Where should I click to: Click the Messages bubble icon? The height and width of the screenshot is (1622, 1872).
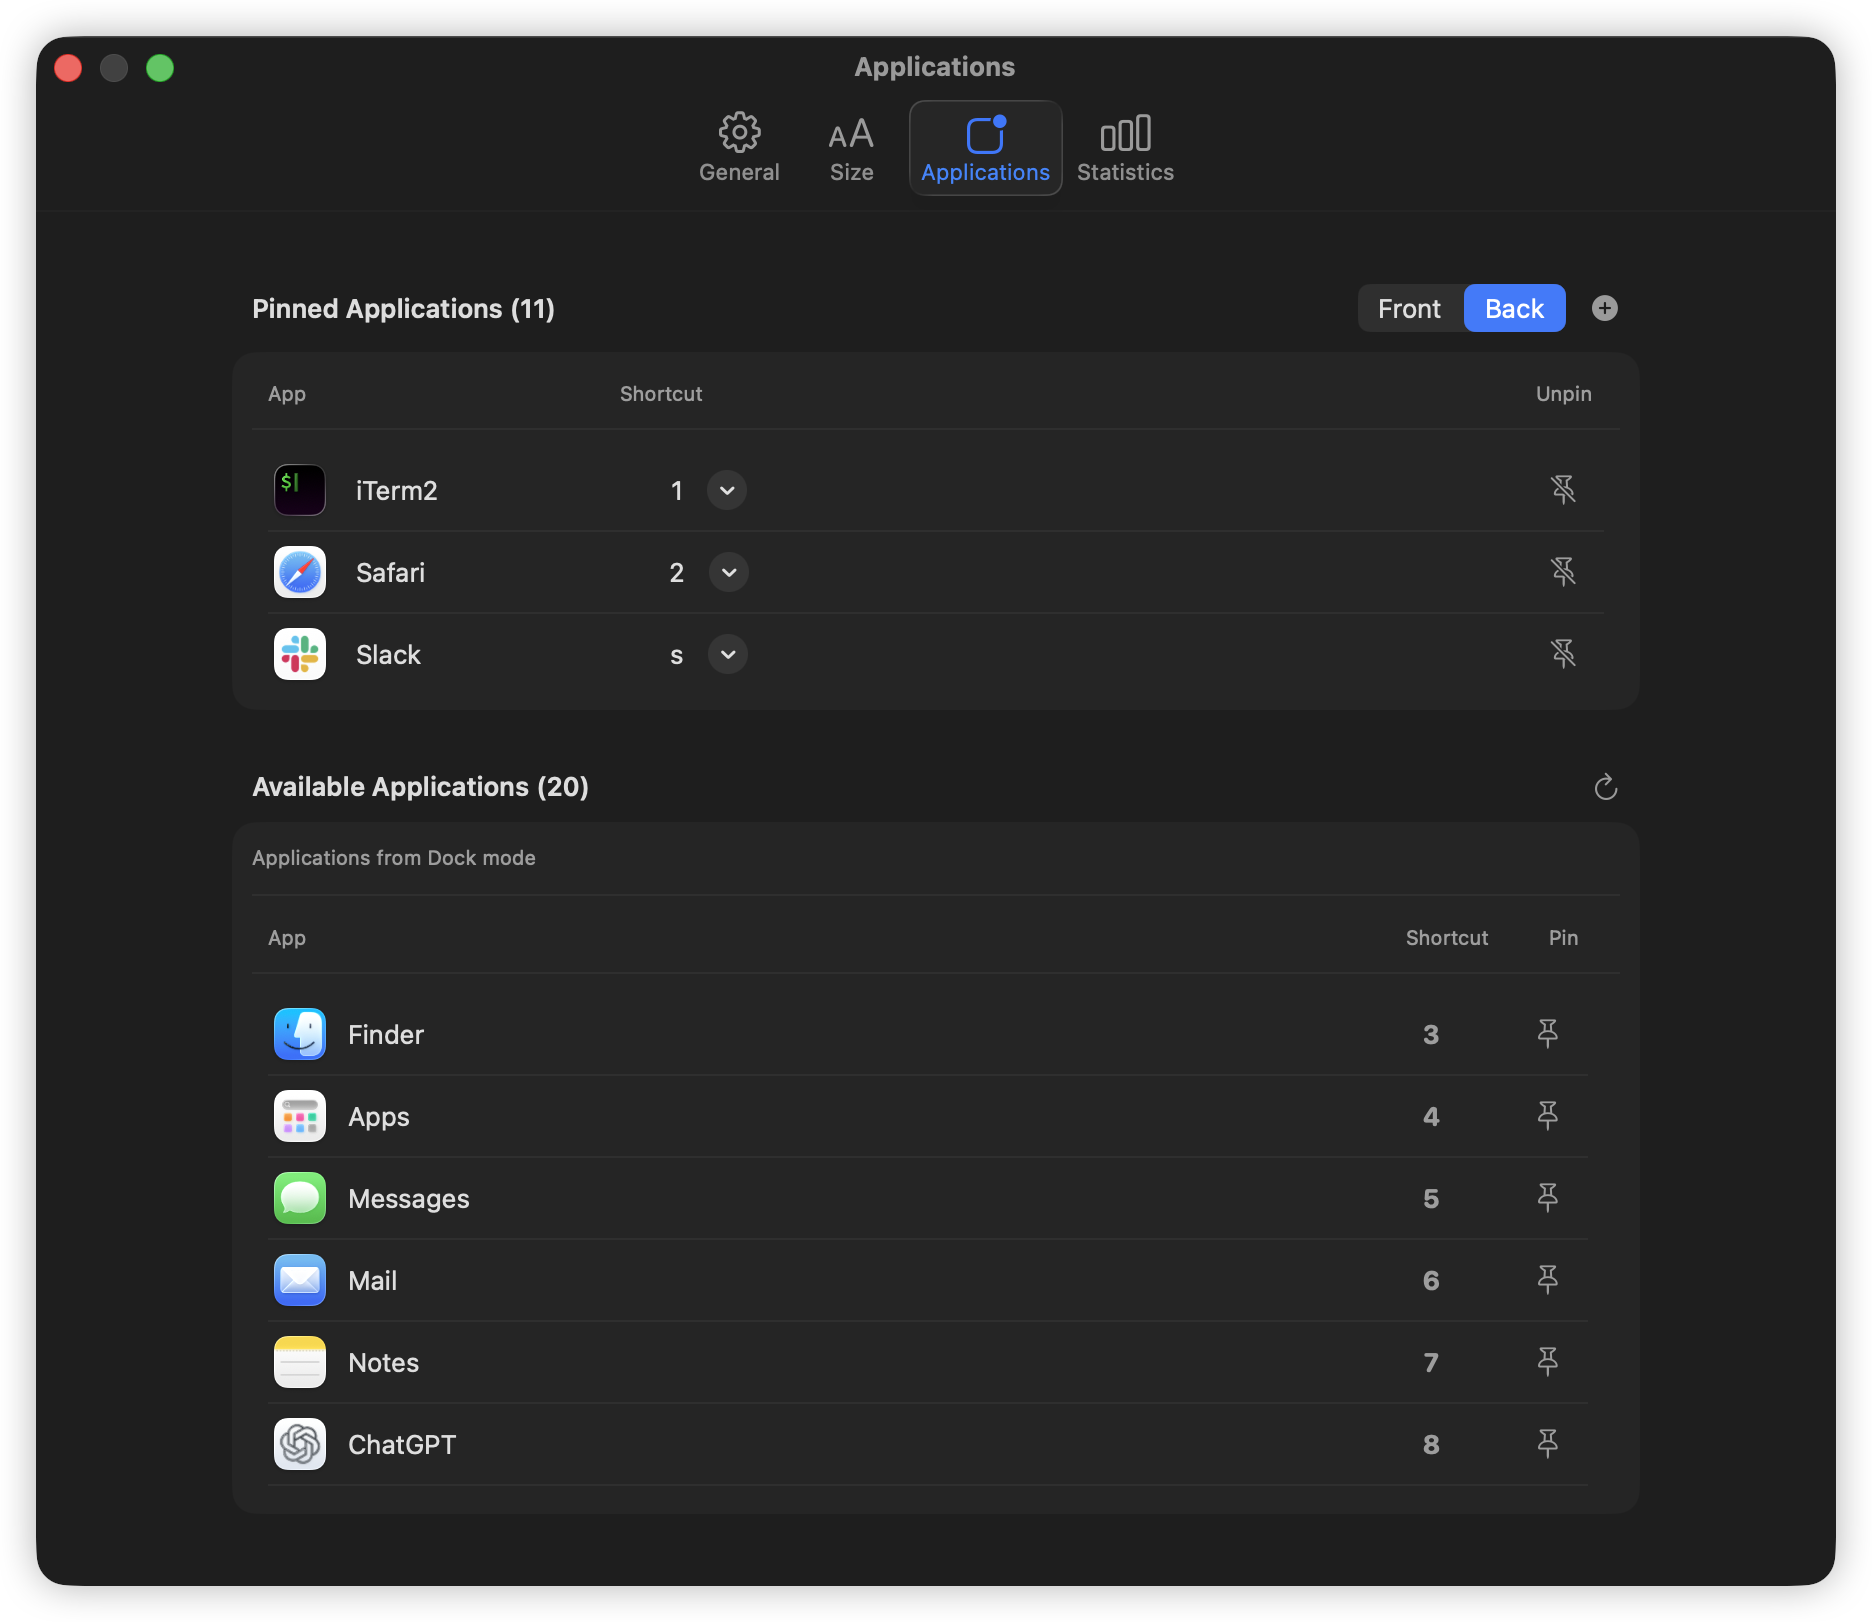pos(300,1198)
